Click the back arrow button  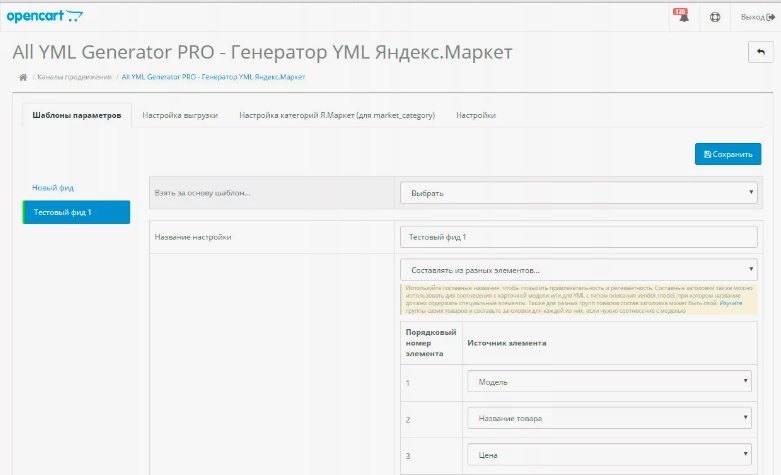pyautogui.click(x=761, y=52)
